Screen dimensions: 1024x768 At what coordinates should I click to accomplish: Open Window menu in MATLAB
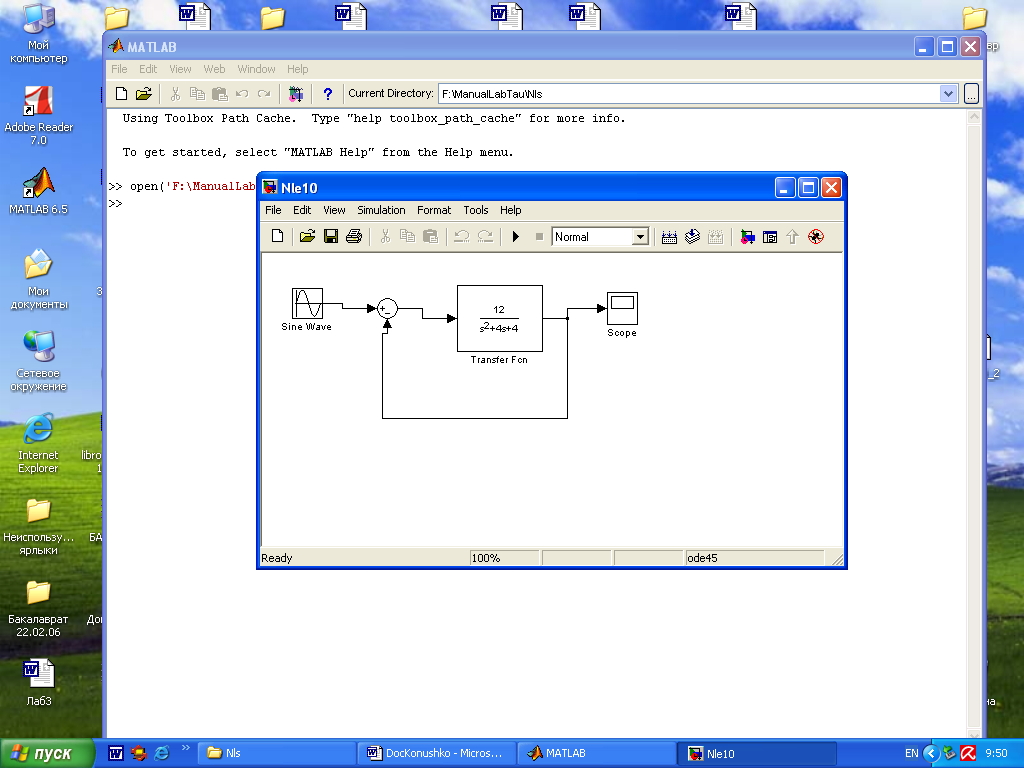coord(256,69)
